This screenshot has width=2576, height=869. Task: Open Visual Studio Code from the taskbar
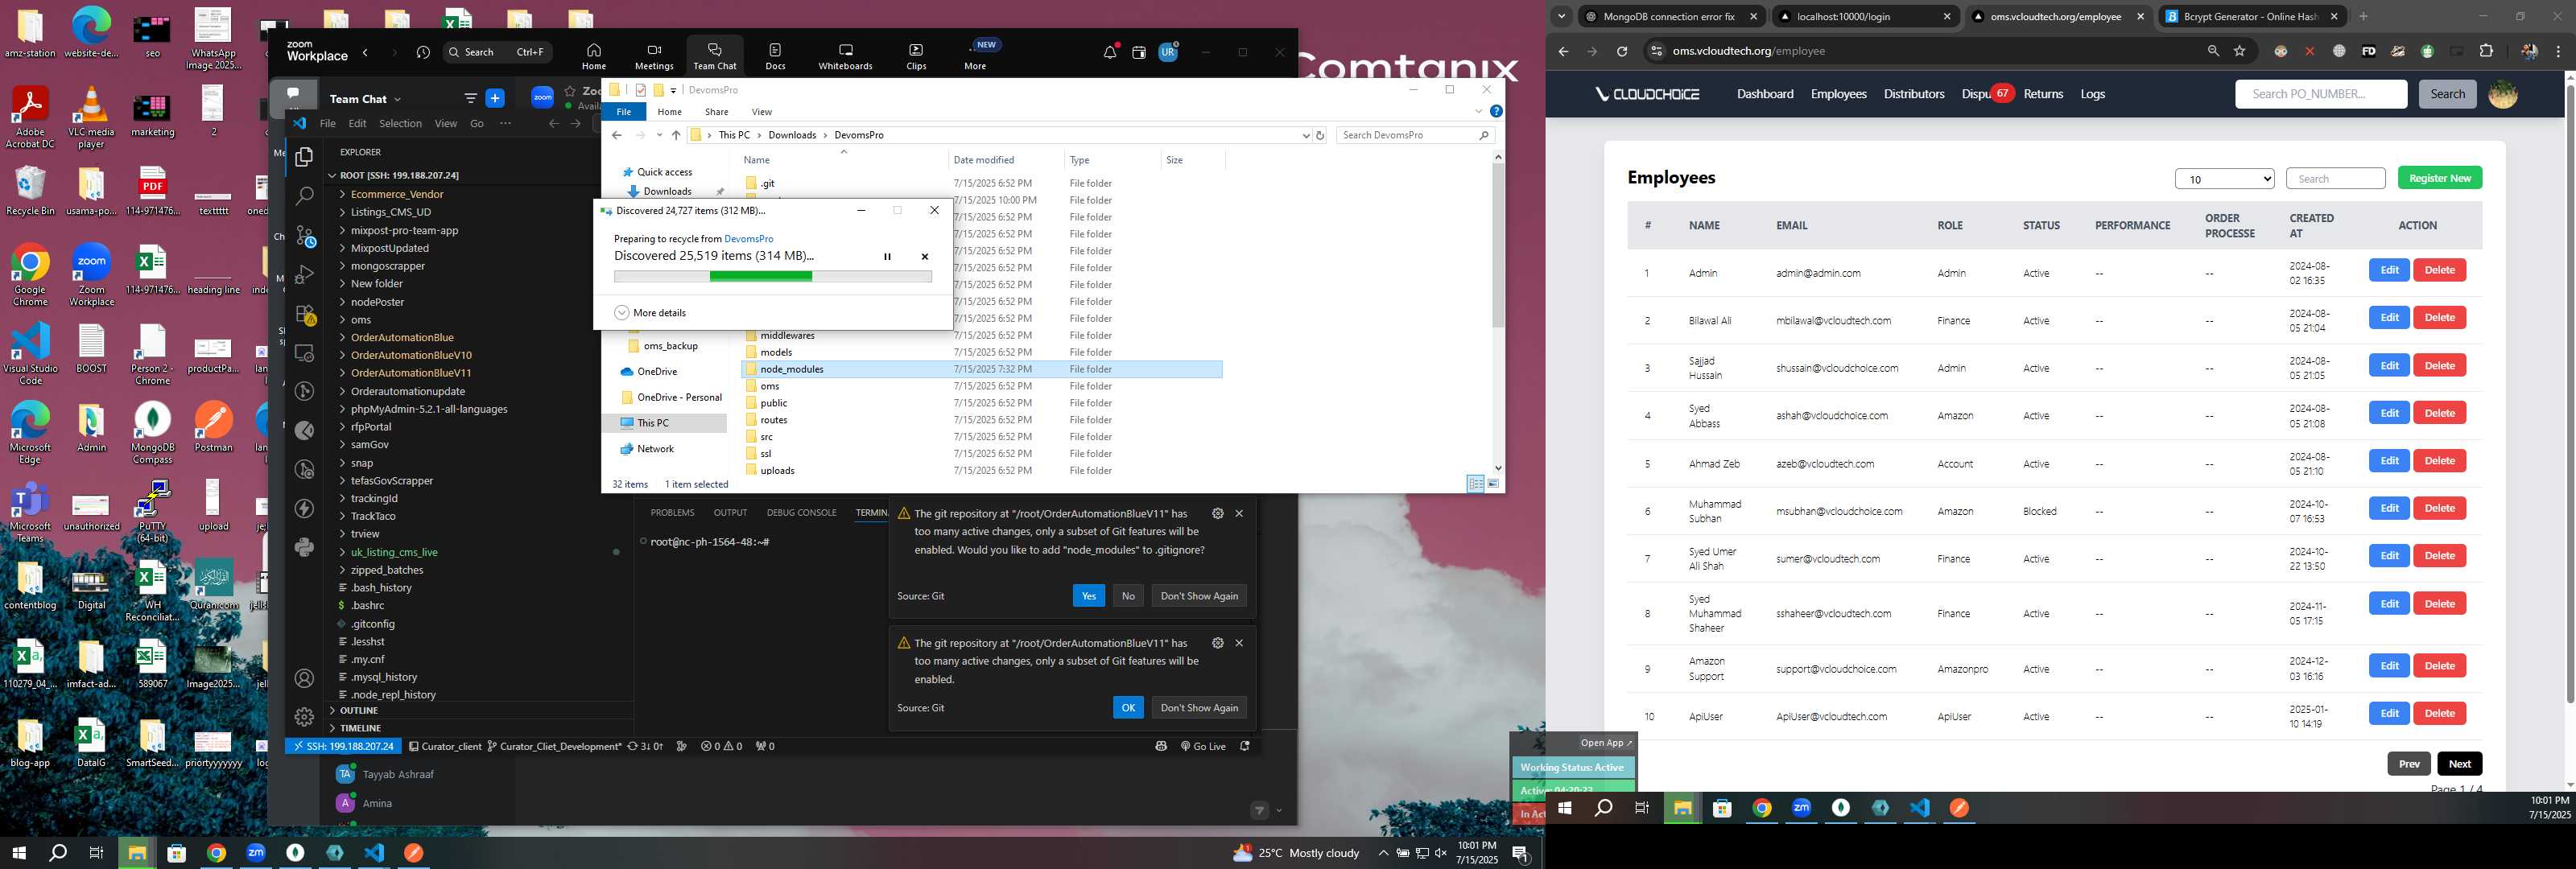(374, 853)
